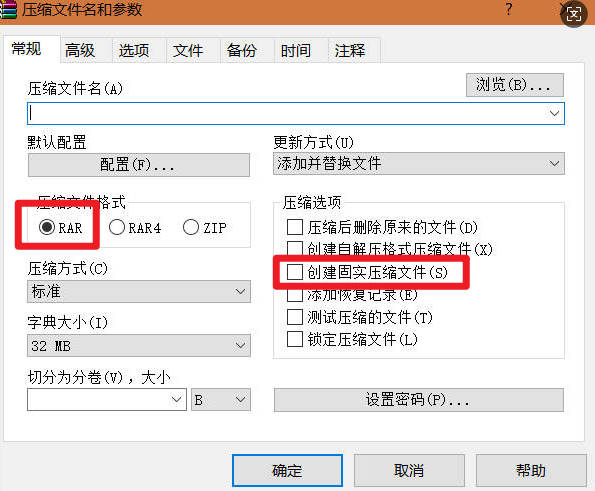Enable 创建自解压格式压缩文件(X)
The width and height of the screenshot is (595, 491).
click(x=295, y=248)
